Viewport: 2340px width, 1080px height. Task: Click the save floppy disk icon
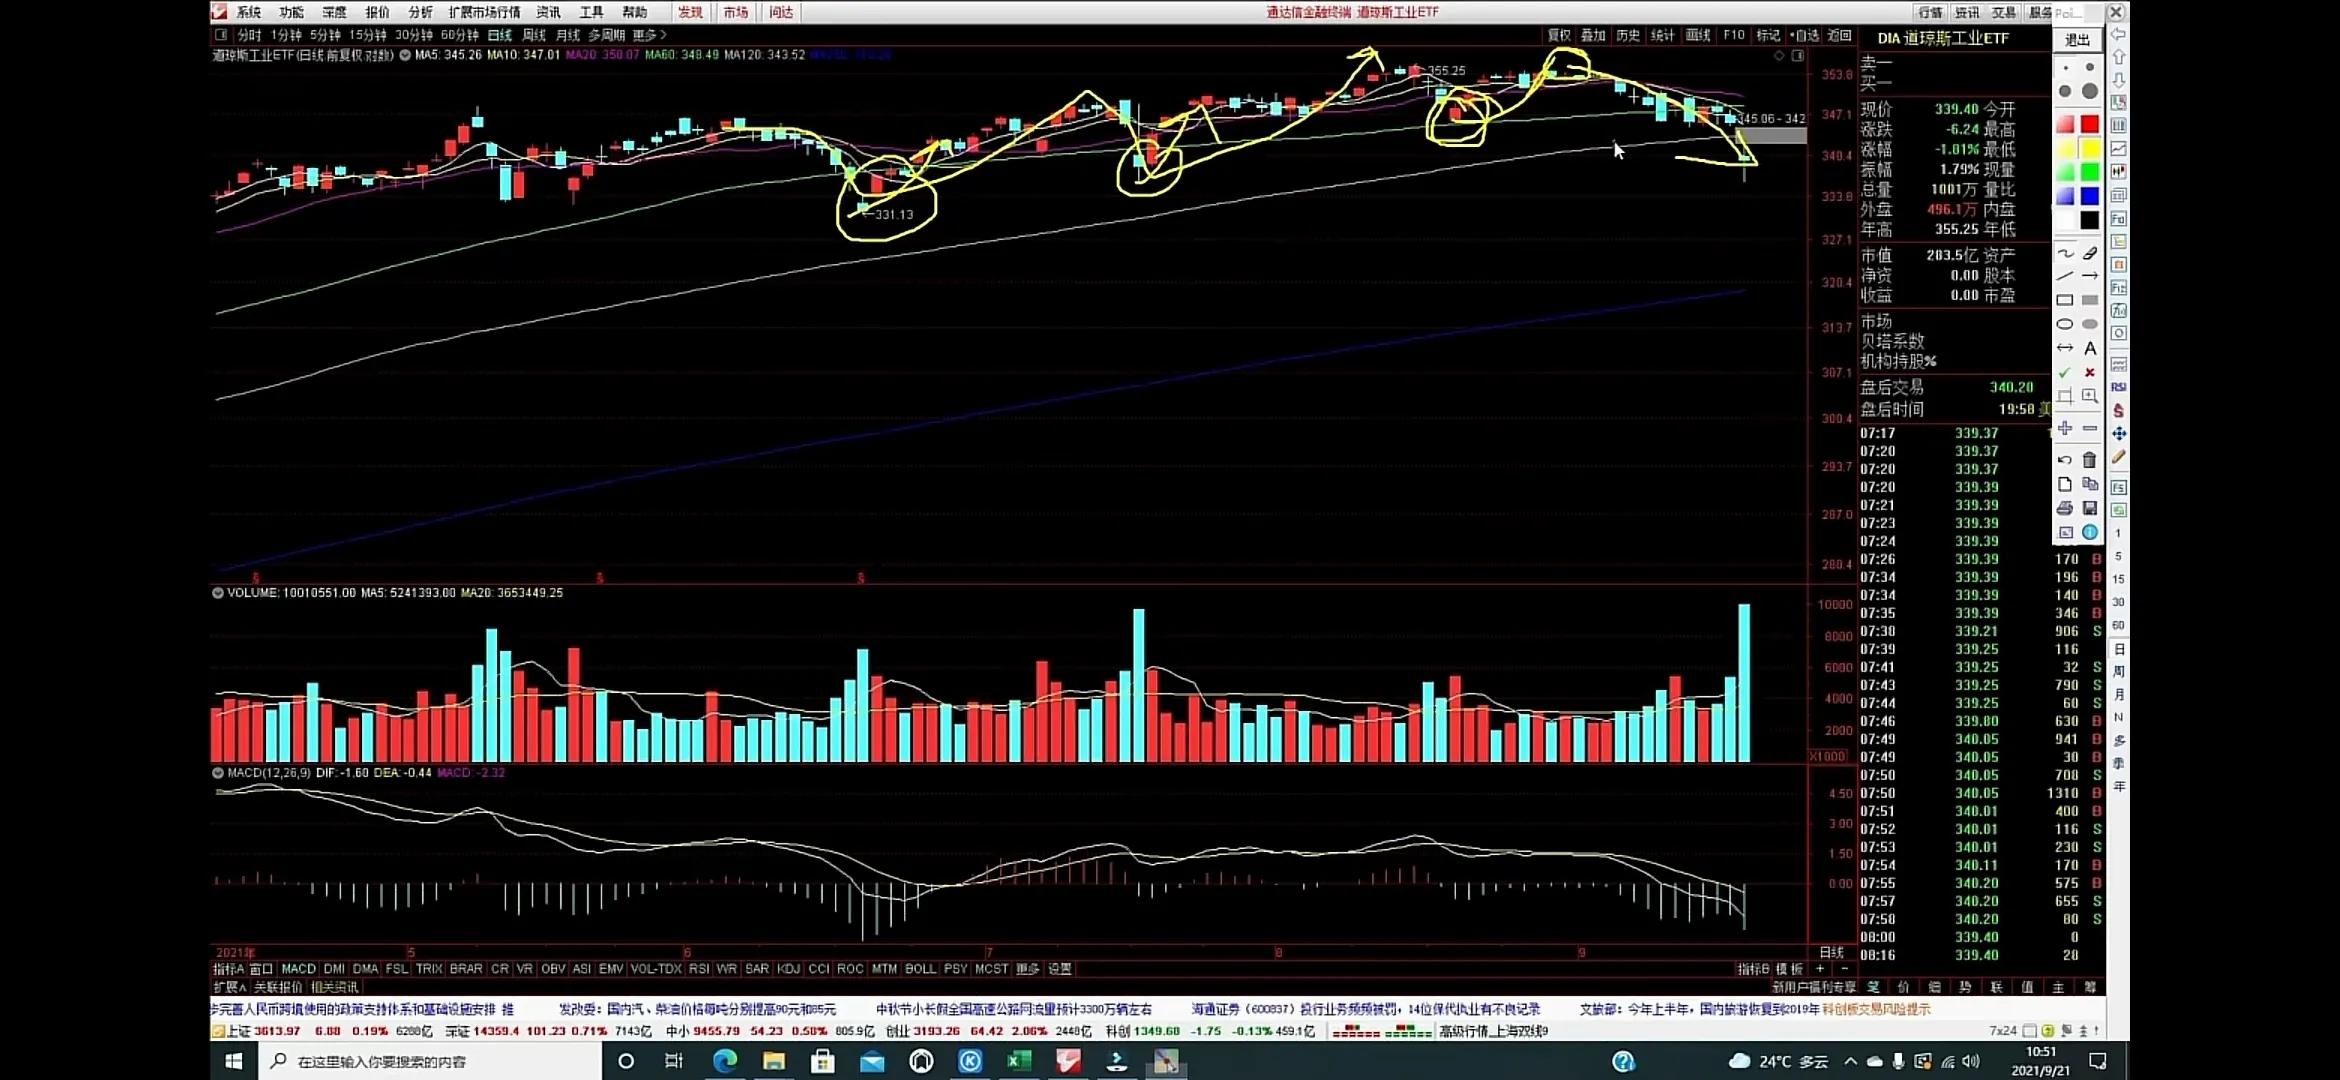2090,508
